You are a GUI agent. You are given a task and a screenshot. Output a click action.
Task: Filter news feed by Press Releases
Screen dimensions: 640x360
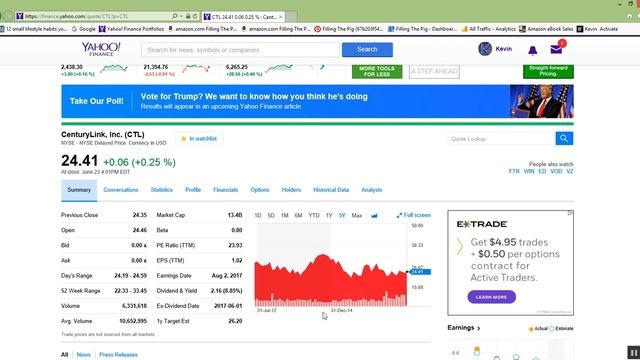[x=118, y=355]
